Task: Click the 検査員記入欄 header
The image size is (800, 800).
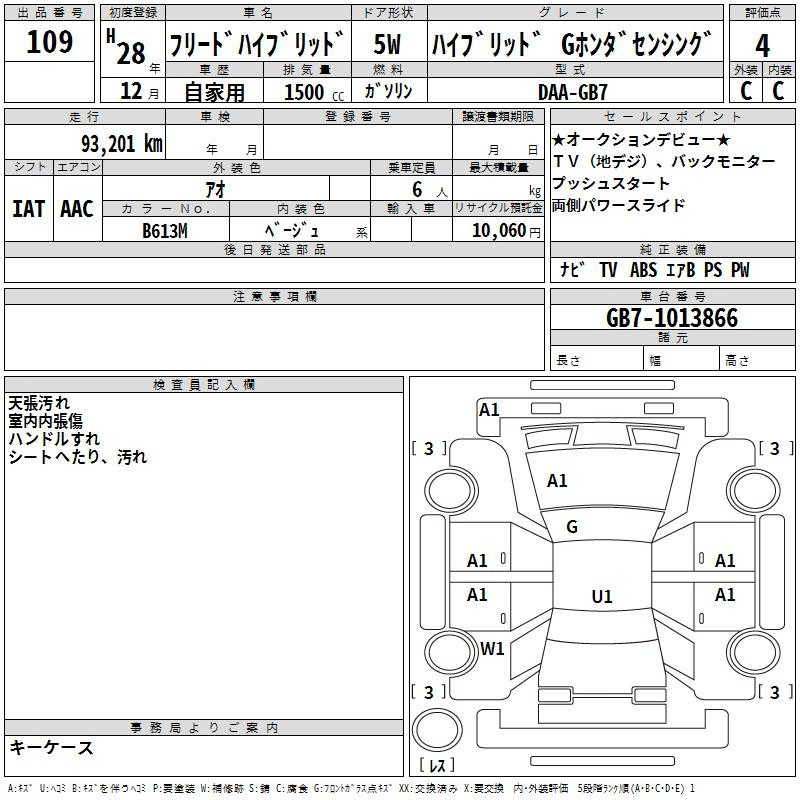Action: 204,385
